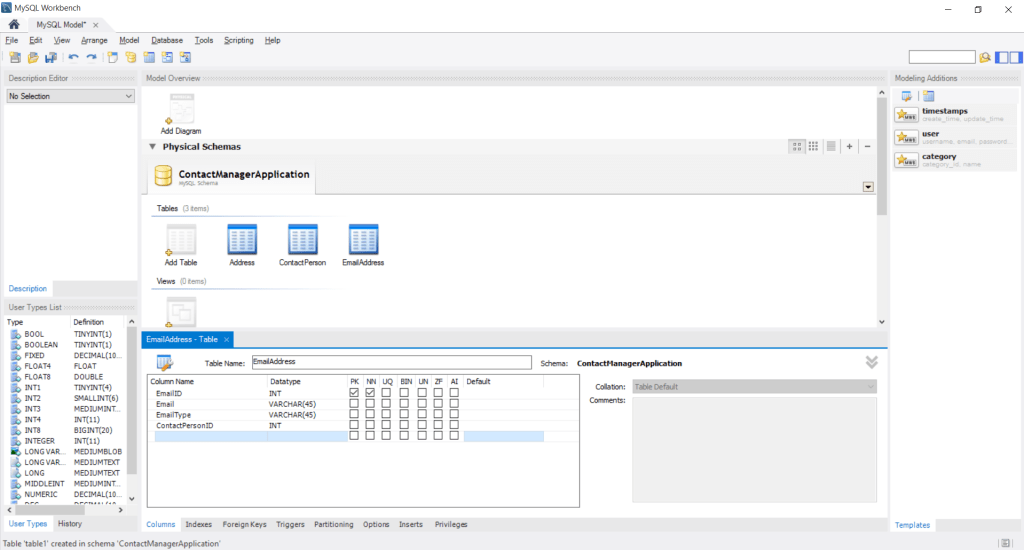Click the Add new routine toolbar icon
1024x550 pixels.
[x=185, y=57]
